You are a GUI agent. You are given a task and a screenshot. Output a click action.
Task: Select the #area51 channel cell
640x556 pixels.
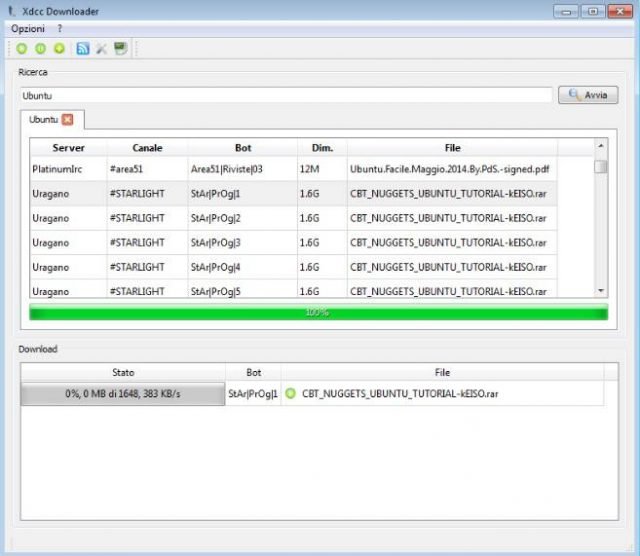[147, 169]
